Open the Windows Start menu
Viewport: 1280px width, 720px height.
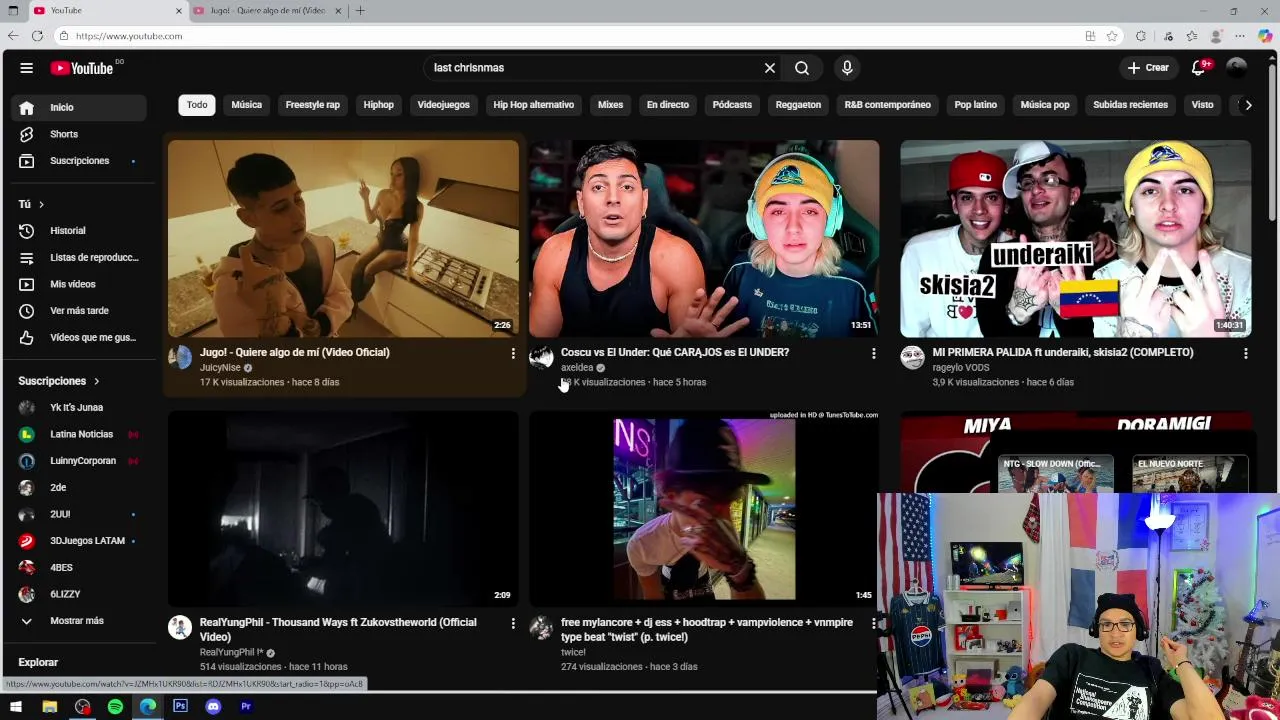click(16, 706)
